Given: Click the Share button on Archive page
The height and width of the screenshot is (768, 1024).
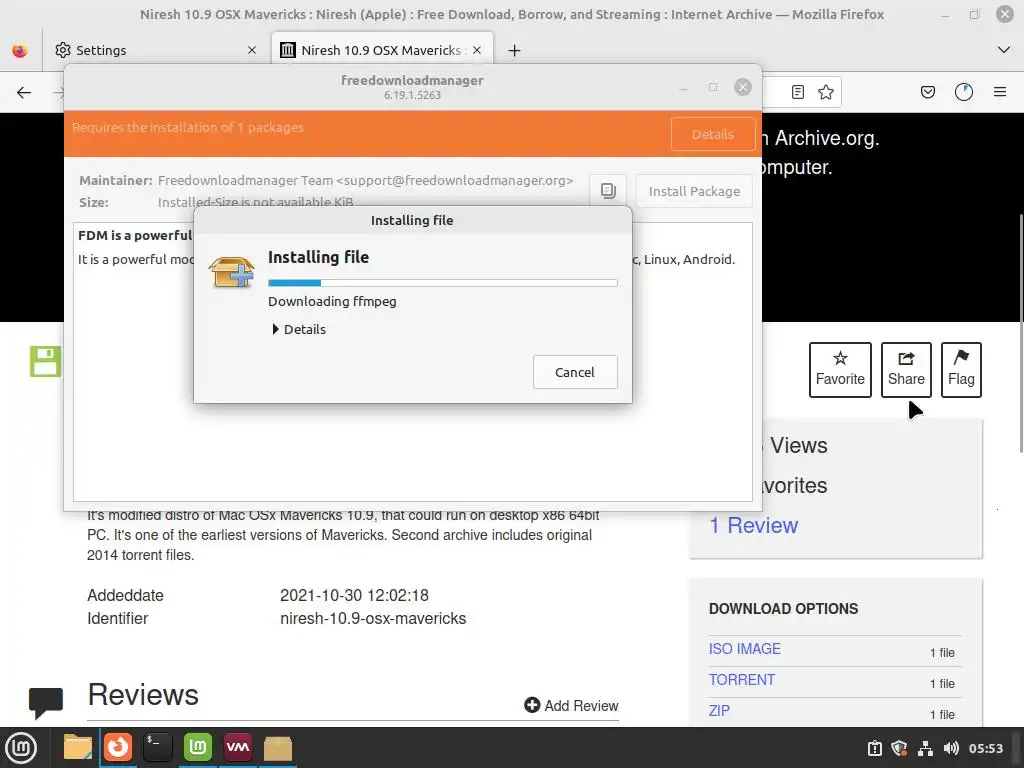Looking at the screenshot, I should 906,370.
